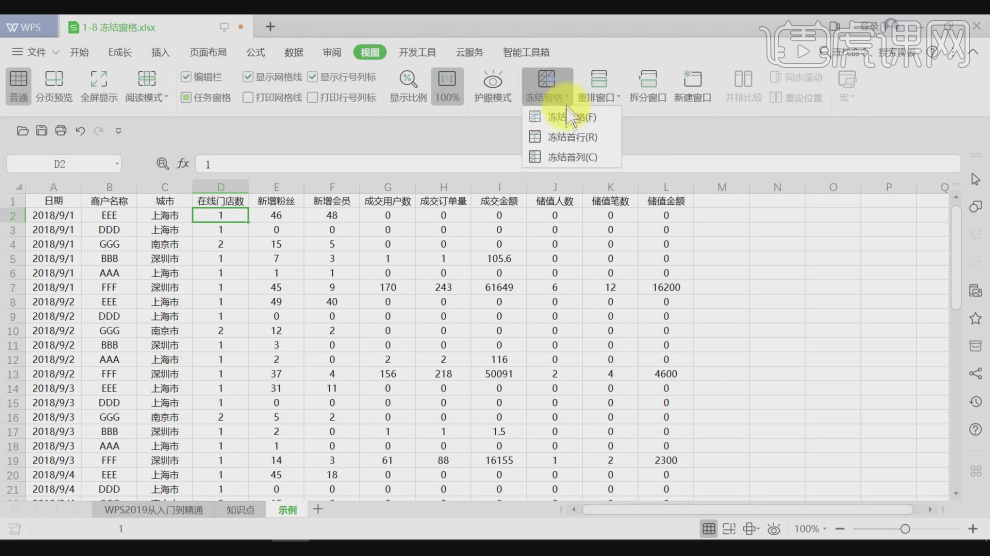Switch to the Formulas (公式) tab
990x556 pixels.
(255, 52)
